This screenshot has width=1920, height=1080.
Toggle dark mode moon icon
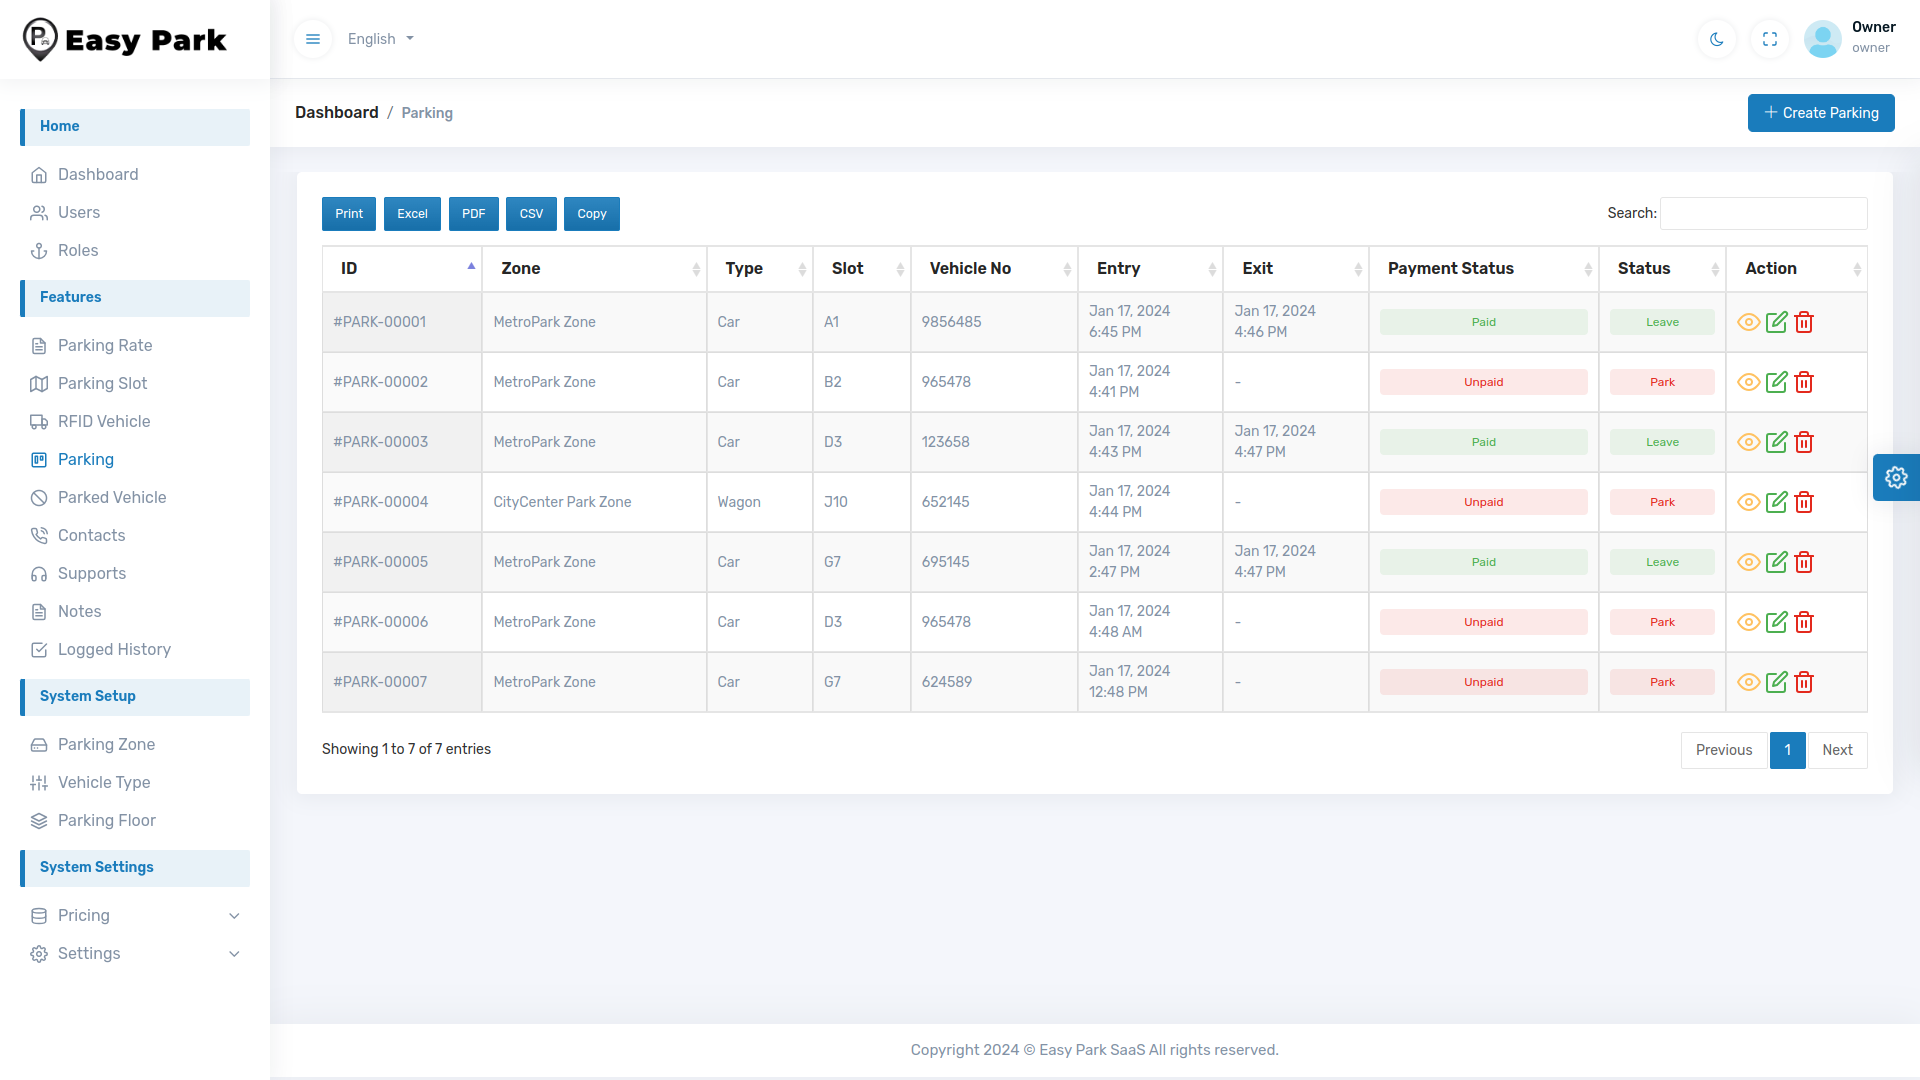coord(1717,39)
